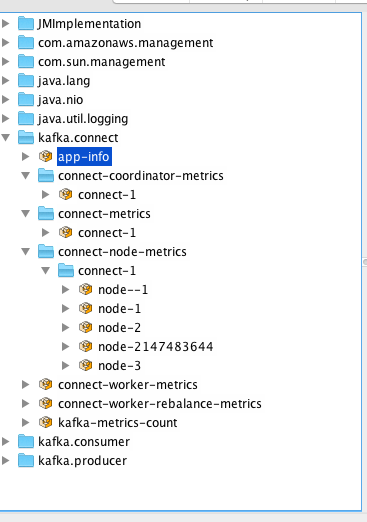
Task: Collapse the connect-metrics folder
Action: click(26, 213)
